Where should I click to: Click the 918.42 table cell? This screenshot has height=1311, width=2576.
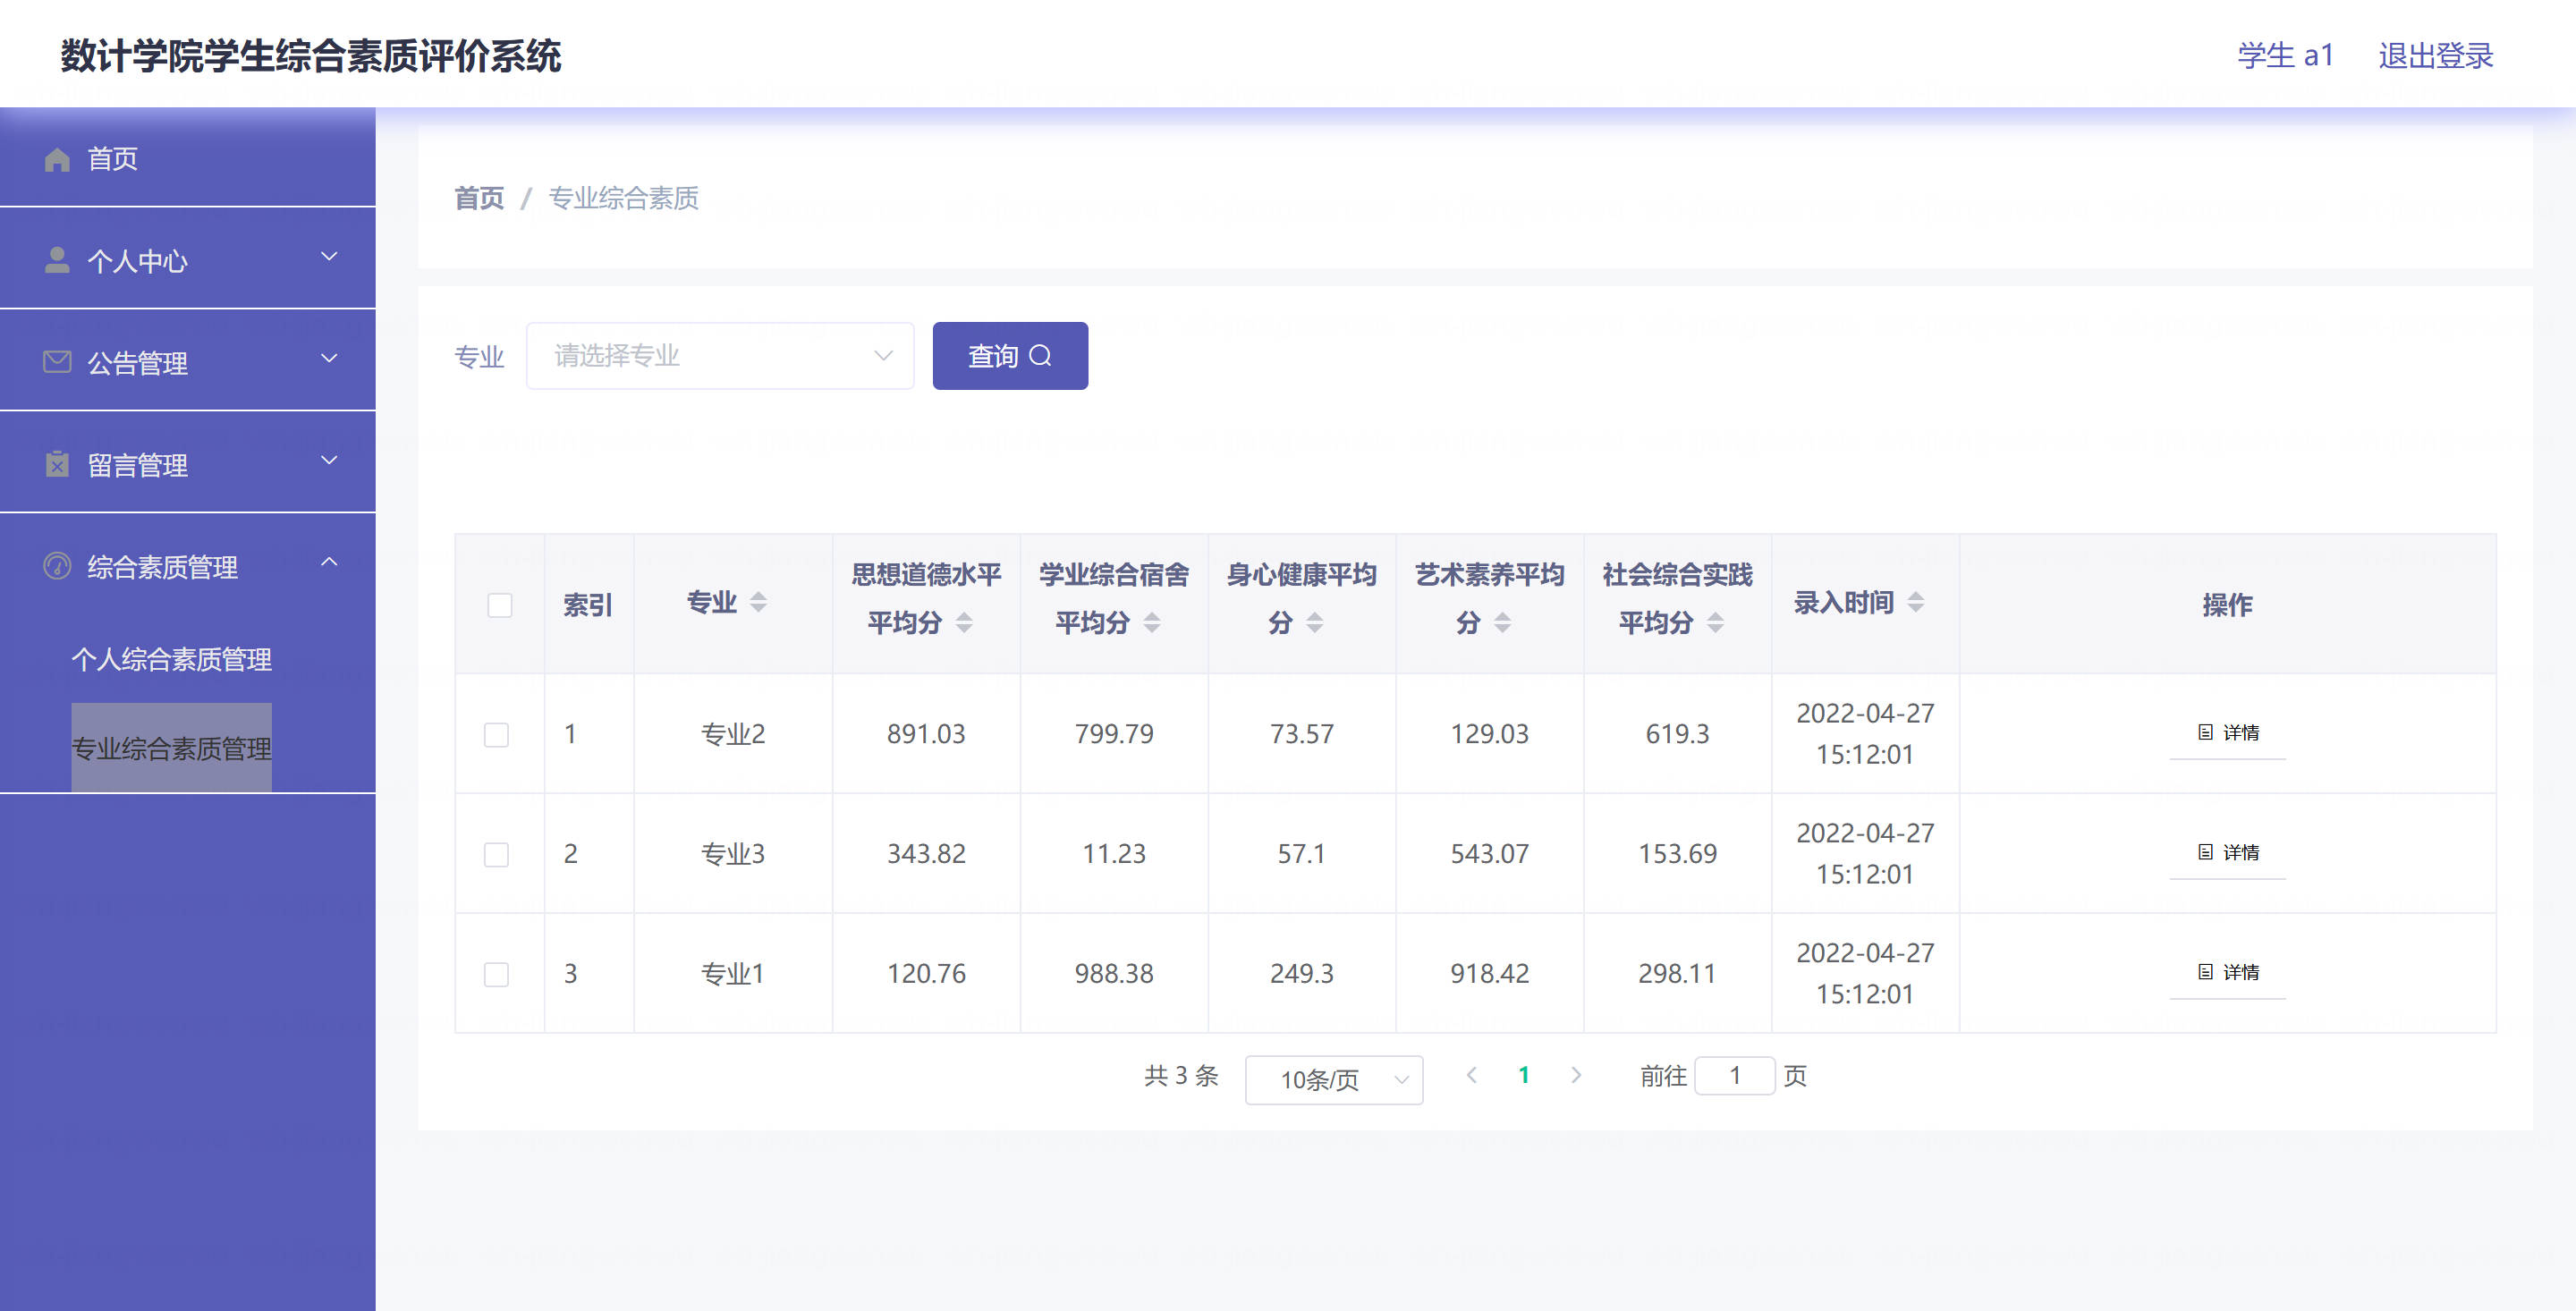pos(1490,974)
